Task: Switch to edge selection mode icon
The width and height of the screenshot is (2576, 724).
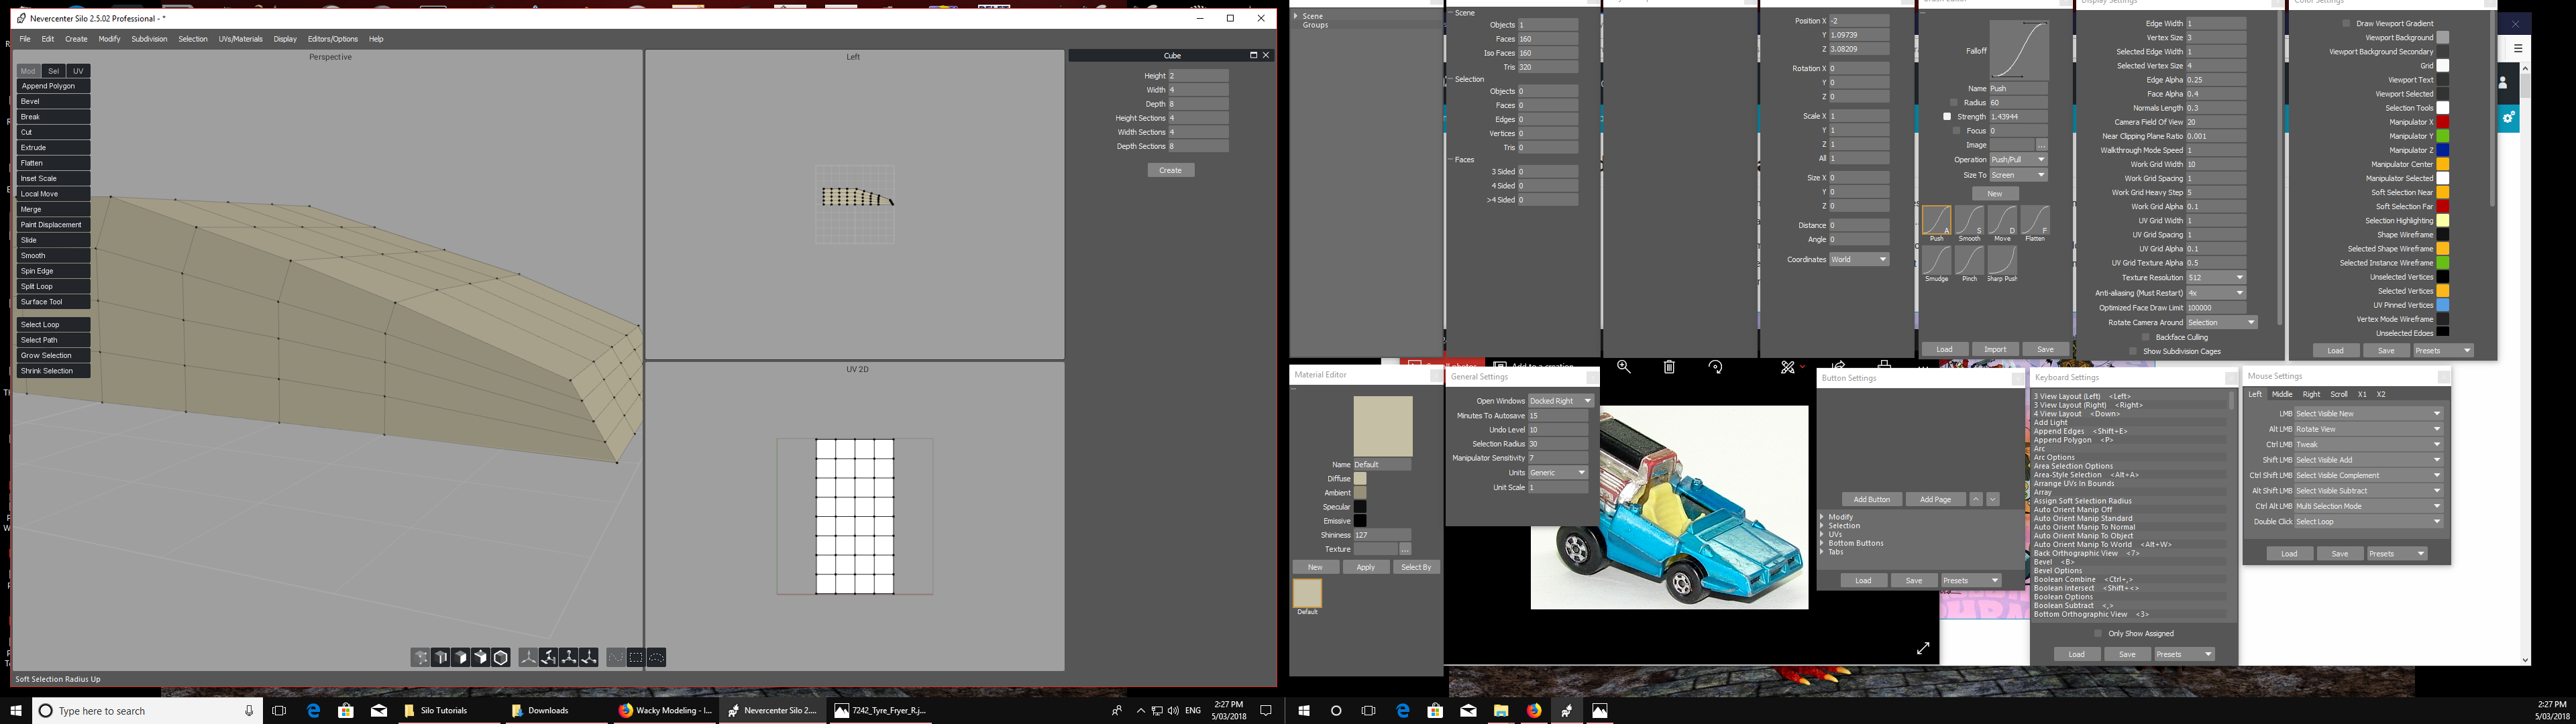Action: [x=441, y=658]
